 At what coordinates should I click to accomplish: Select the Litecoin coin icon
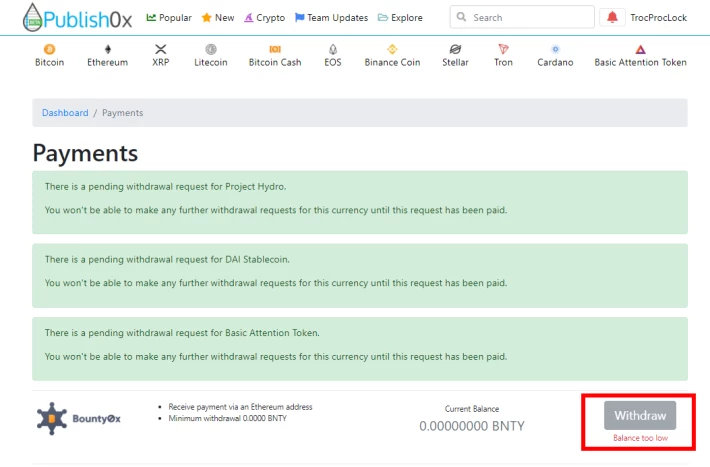tap(211, 49)
